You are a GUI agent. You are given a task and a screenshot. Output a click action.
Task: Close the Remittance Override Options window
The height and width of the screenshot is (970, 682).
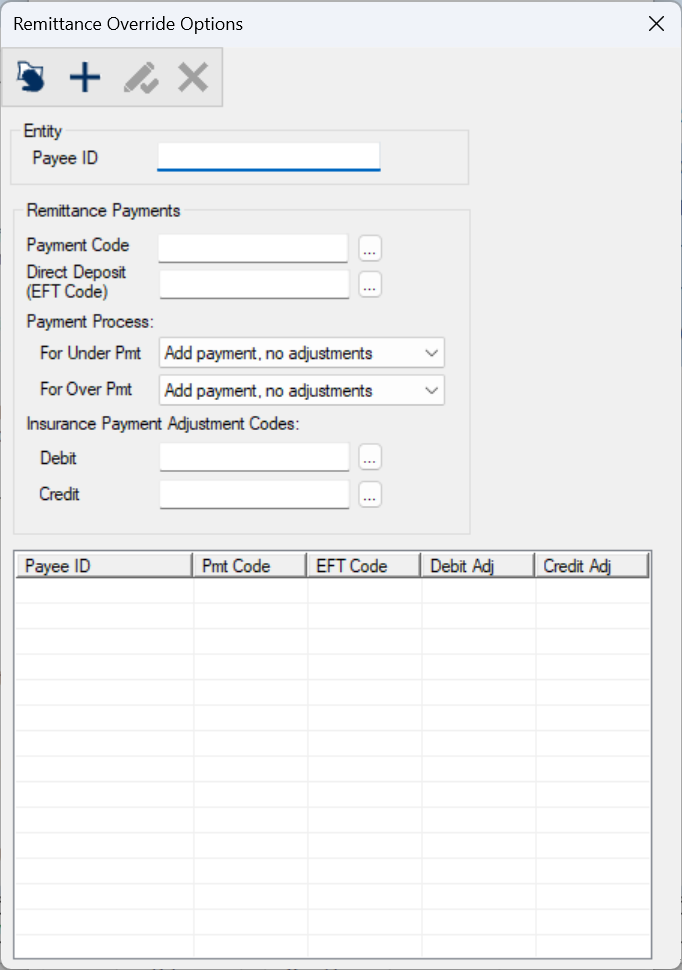tap(656, 24)
